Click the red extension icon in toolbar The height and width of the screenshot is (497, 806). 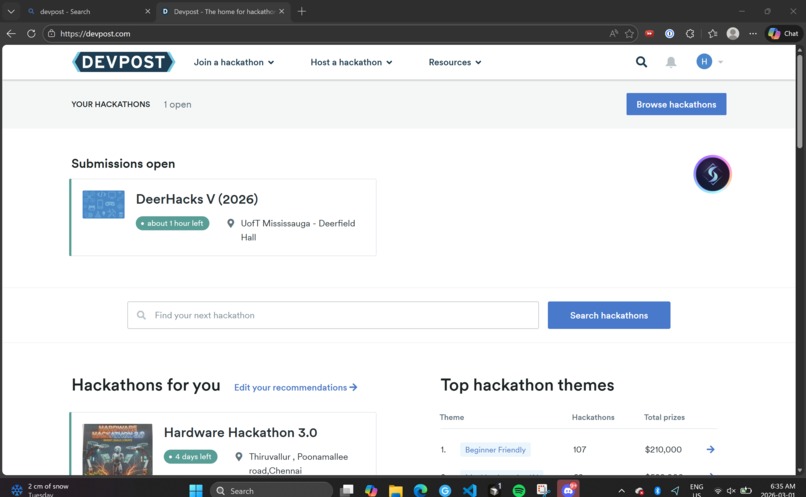point(649,33)
